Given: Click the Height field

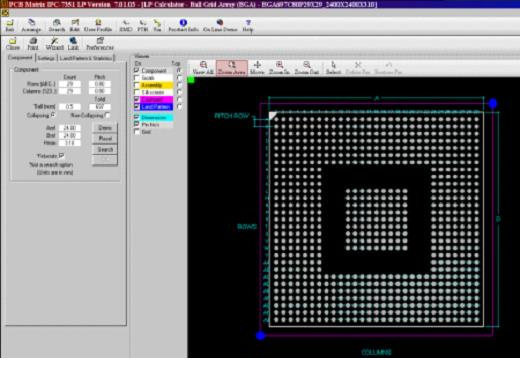Looking at the screenshot, I should [70, 143].
